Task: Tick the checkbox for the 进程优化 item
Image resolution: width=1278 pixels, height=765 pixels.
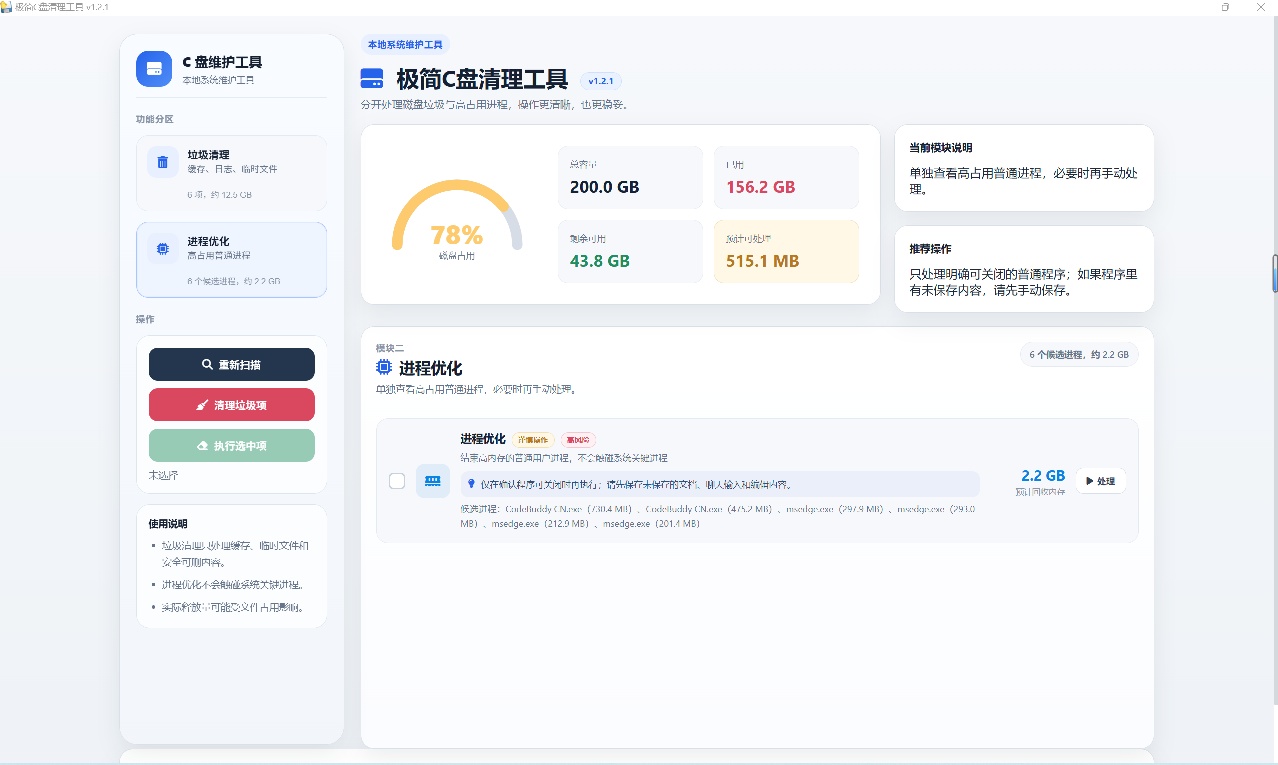Action: [x=397, y=481]
